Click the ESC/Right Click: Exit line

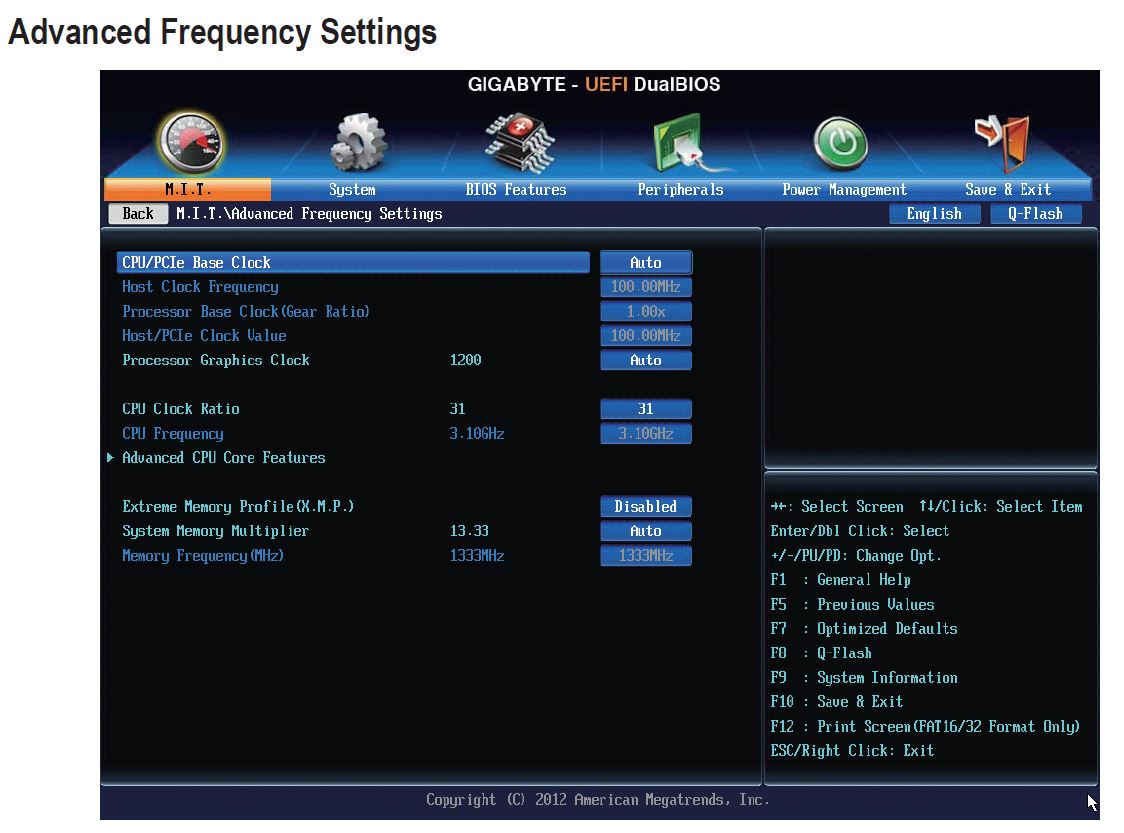tap(852, 751)
